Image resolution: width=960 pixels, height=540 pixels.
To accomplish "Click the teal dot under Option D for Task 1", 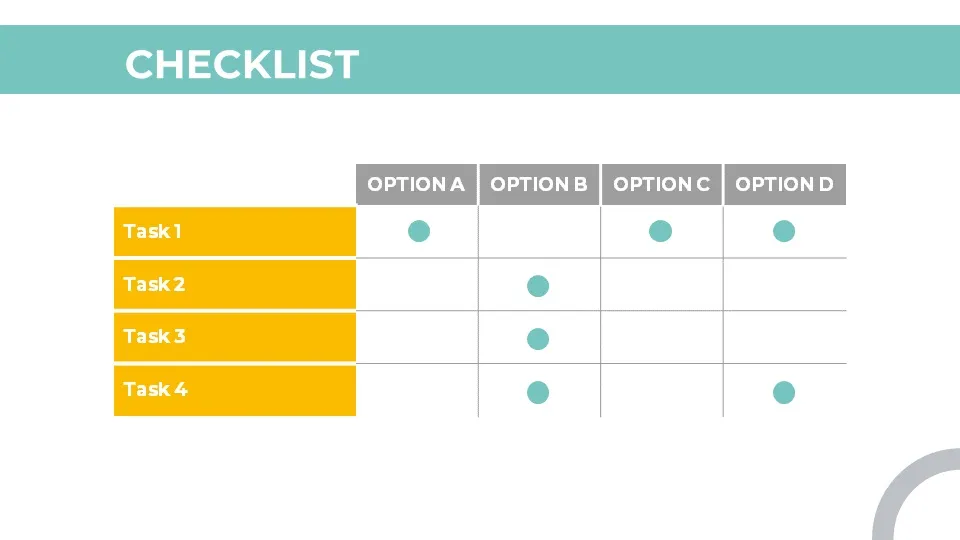I will coord(784,231).
